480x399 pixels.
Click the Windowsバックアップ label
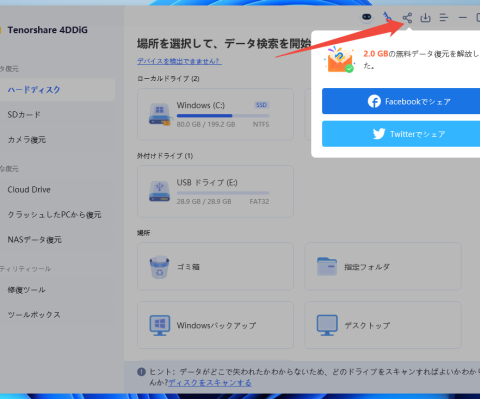pos(216,325)
